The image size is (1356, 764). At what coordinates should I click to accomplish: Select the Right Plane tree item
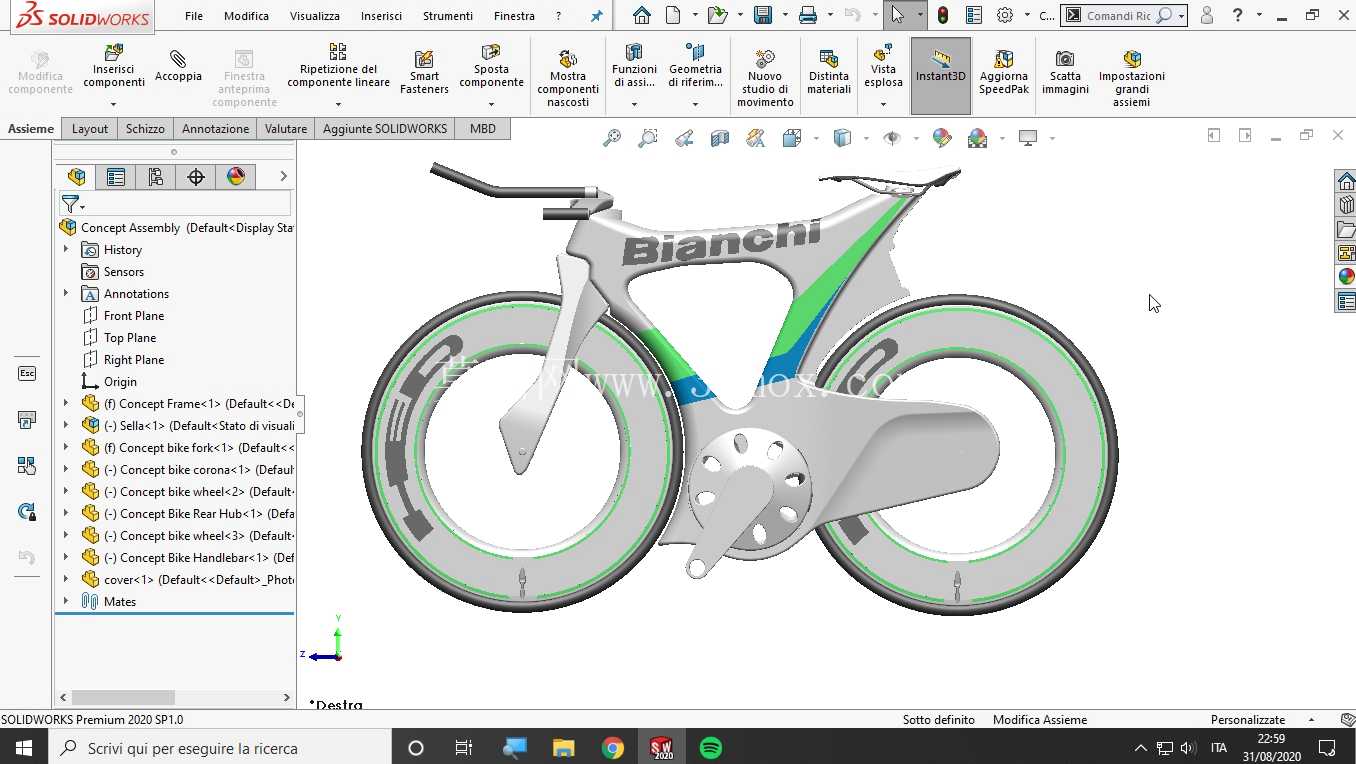134,360
